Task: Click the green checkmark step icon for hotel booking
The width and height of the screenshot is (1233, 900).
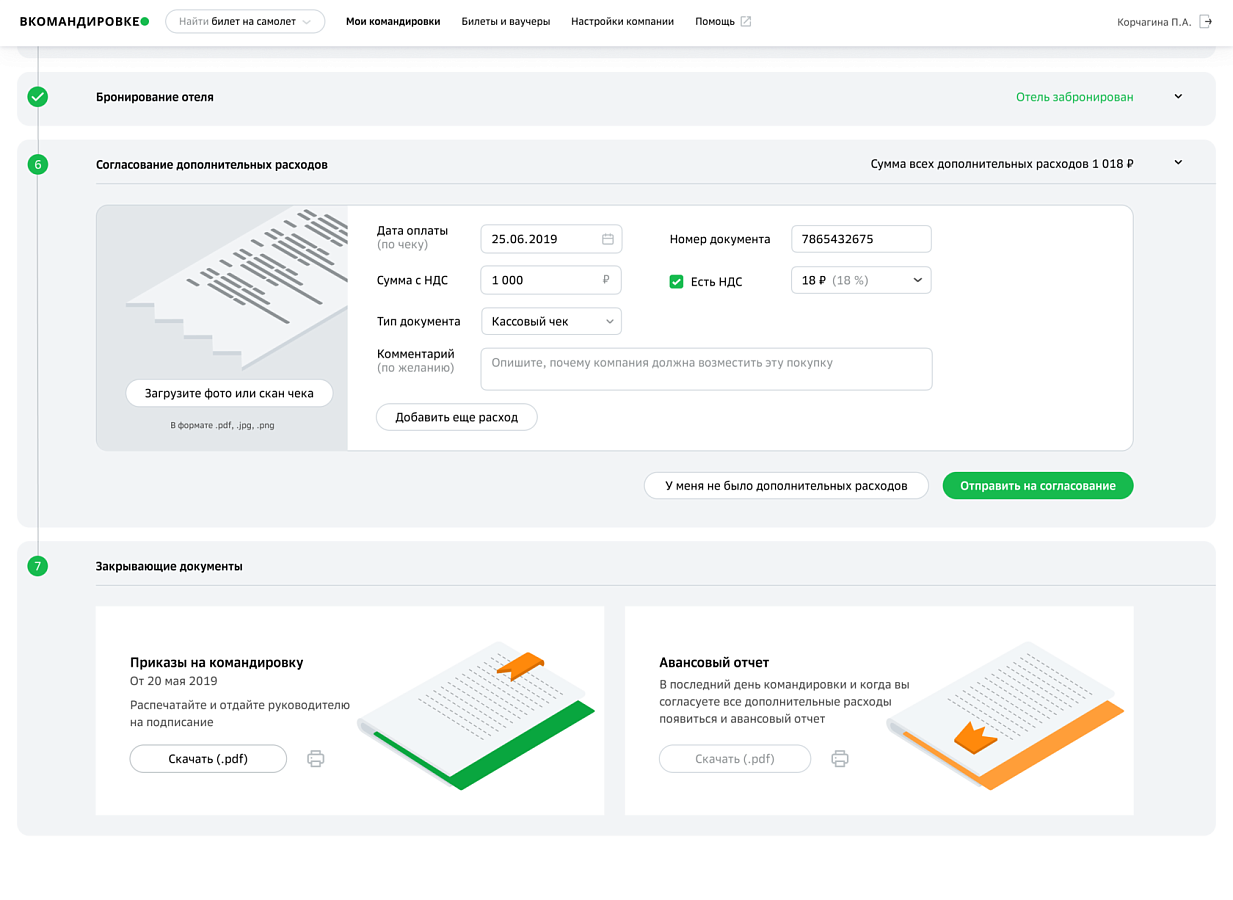Action: pos(37,97)
